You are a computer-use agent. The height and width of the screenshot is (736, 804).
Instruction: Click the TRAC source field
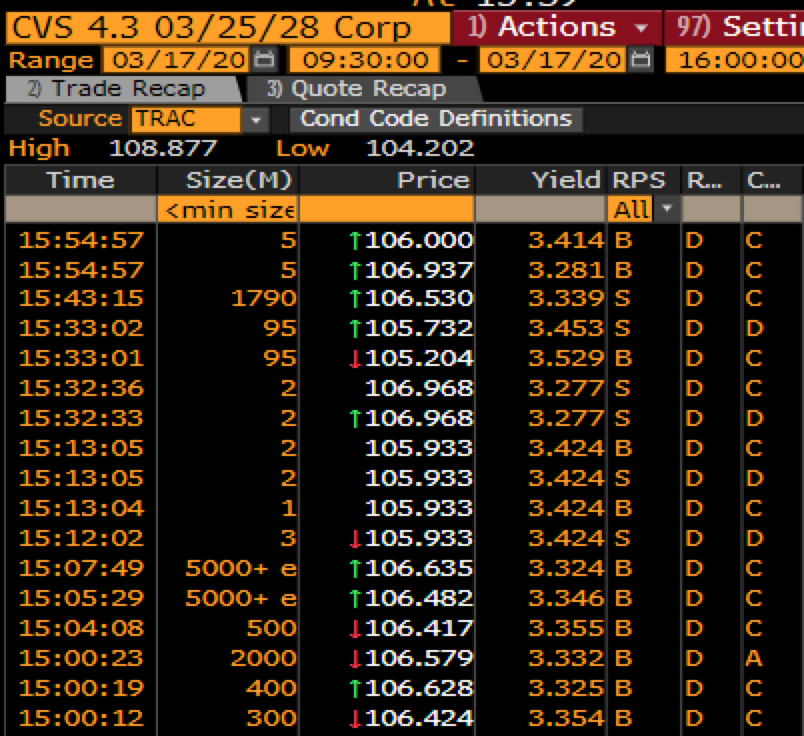click(x=186, y=120)
